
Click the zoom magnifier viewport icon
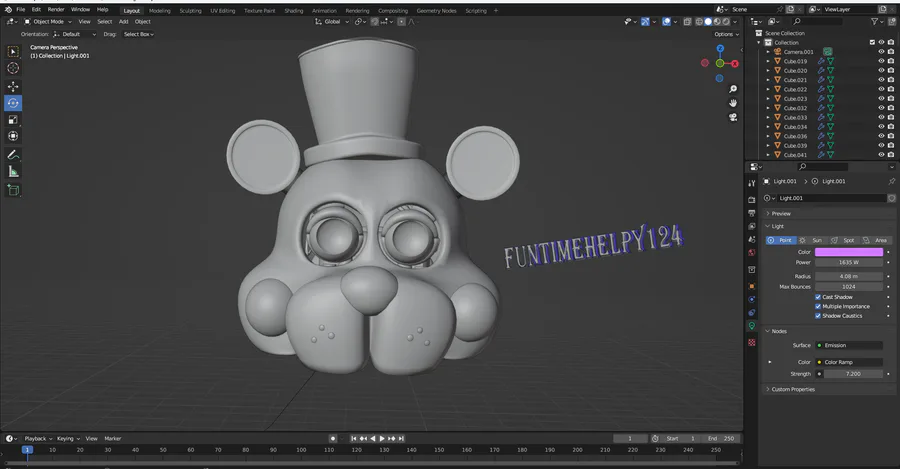[733, 89]
